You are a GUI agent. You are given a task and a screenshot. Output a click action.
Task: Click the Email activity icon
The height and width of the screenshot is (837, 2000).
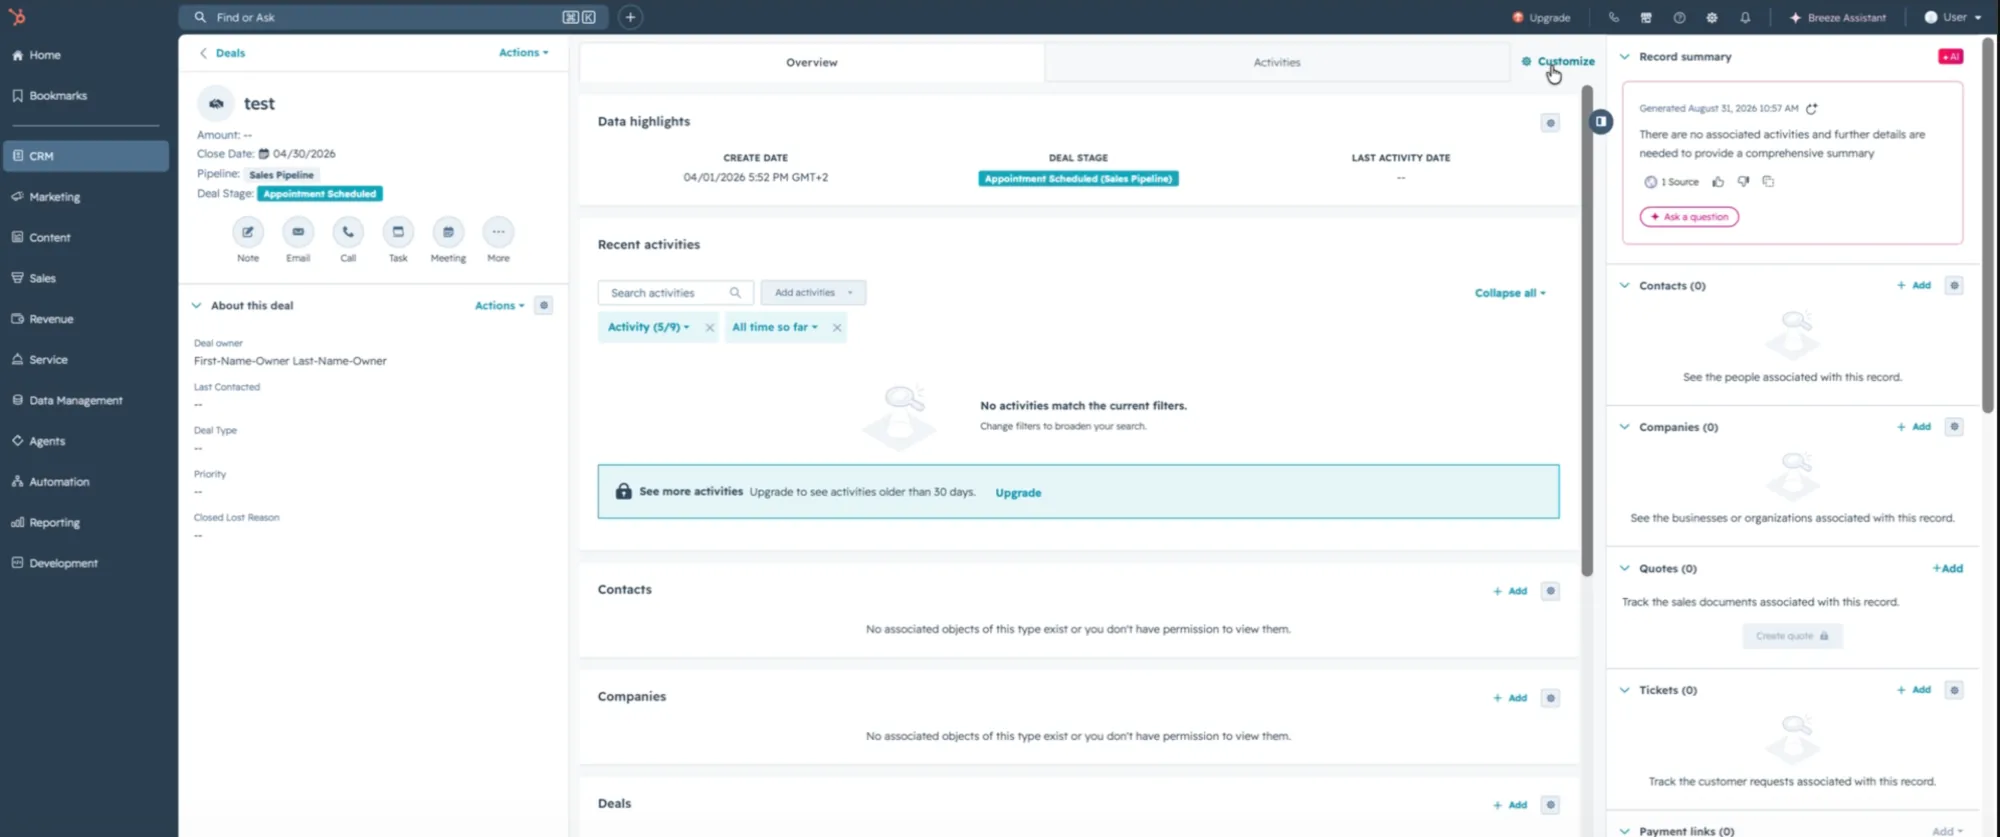[298, 232]
